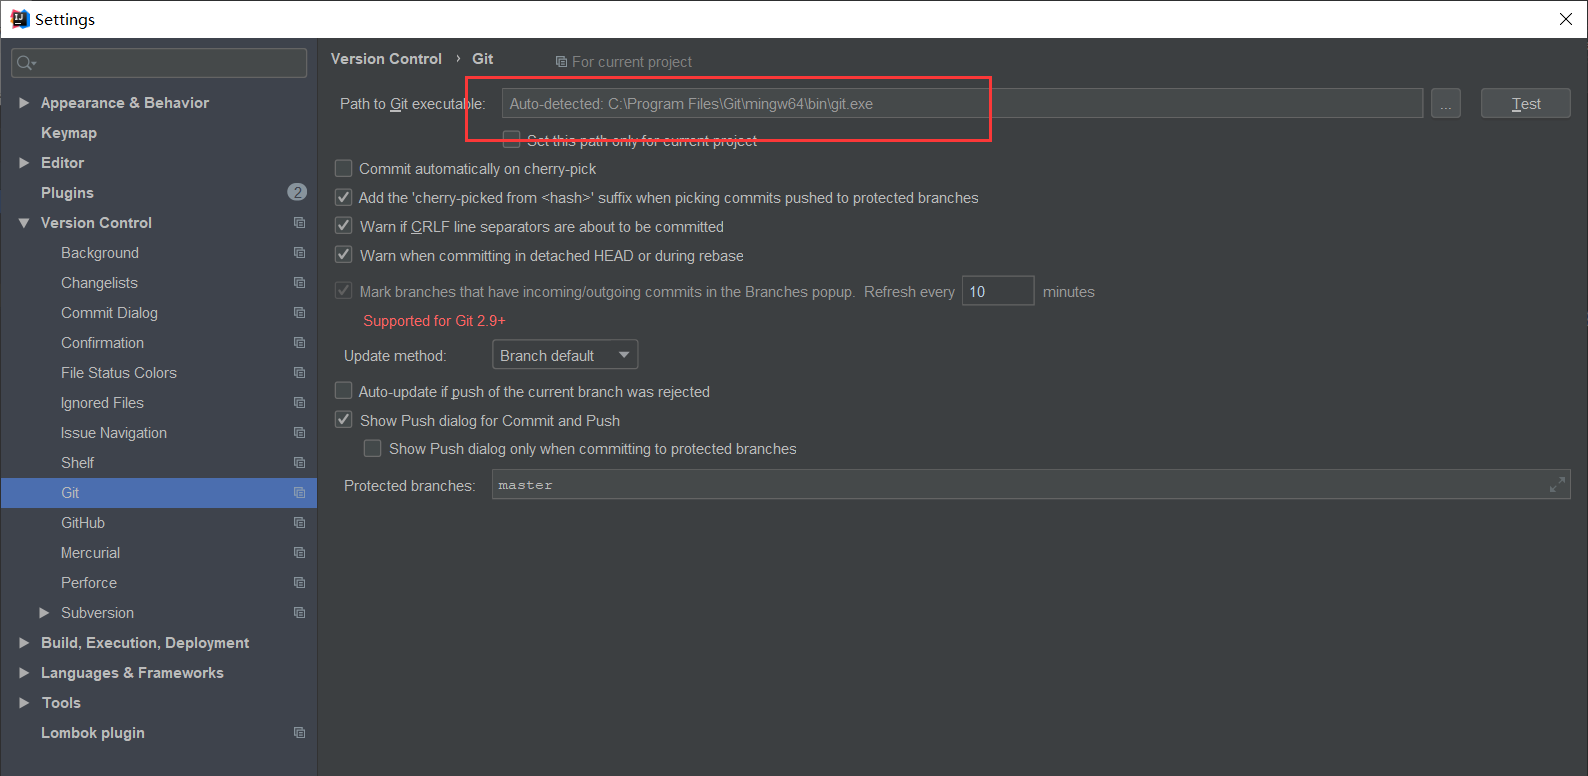This screenshot has width=1588, height=776.
Task: Click the search magnifier icon in settings
Action: tap(24, 63)
